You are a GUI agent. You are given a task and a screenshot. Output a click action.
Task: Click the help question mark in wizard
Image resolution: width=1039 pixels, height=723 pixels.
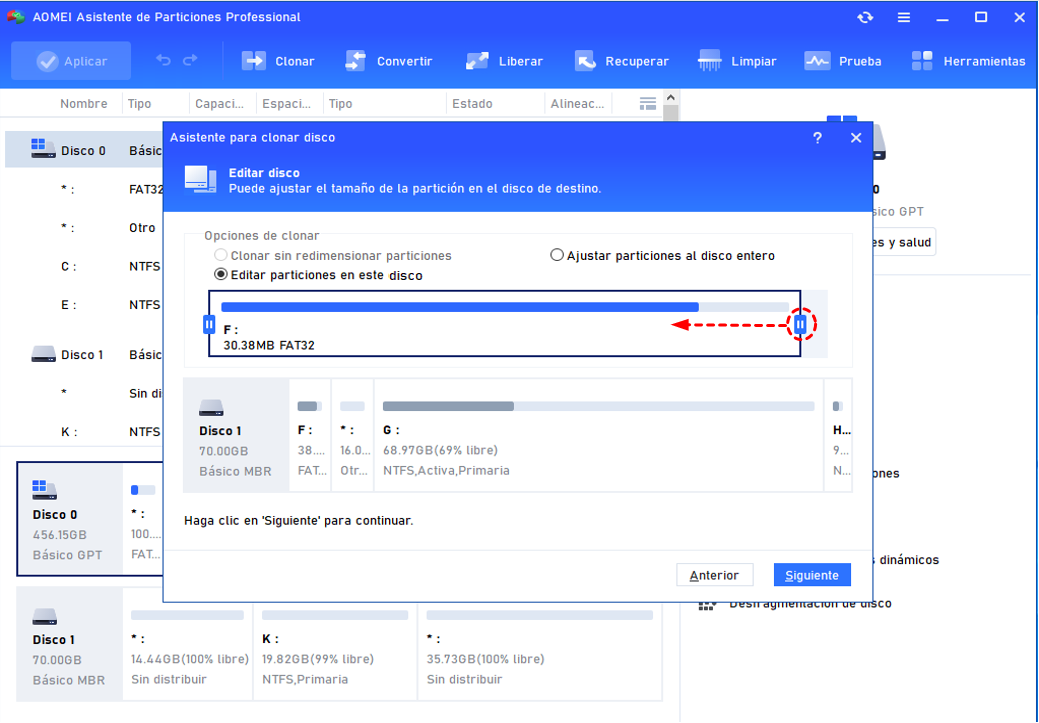tap(817, 138)
